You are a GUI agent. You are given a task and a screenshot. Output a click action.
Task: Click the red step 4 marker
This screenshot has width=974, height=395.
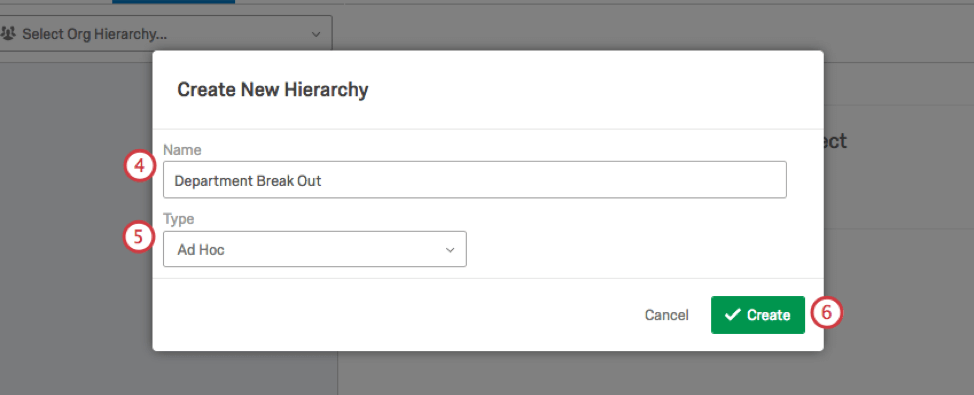click(x=139, y=167)
